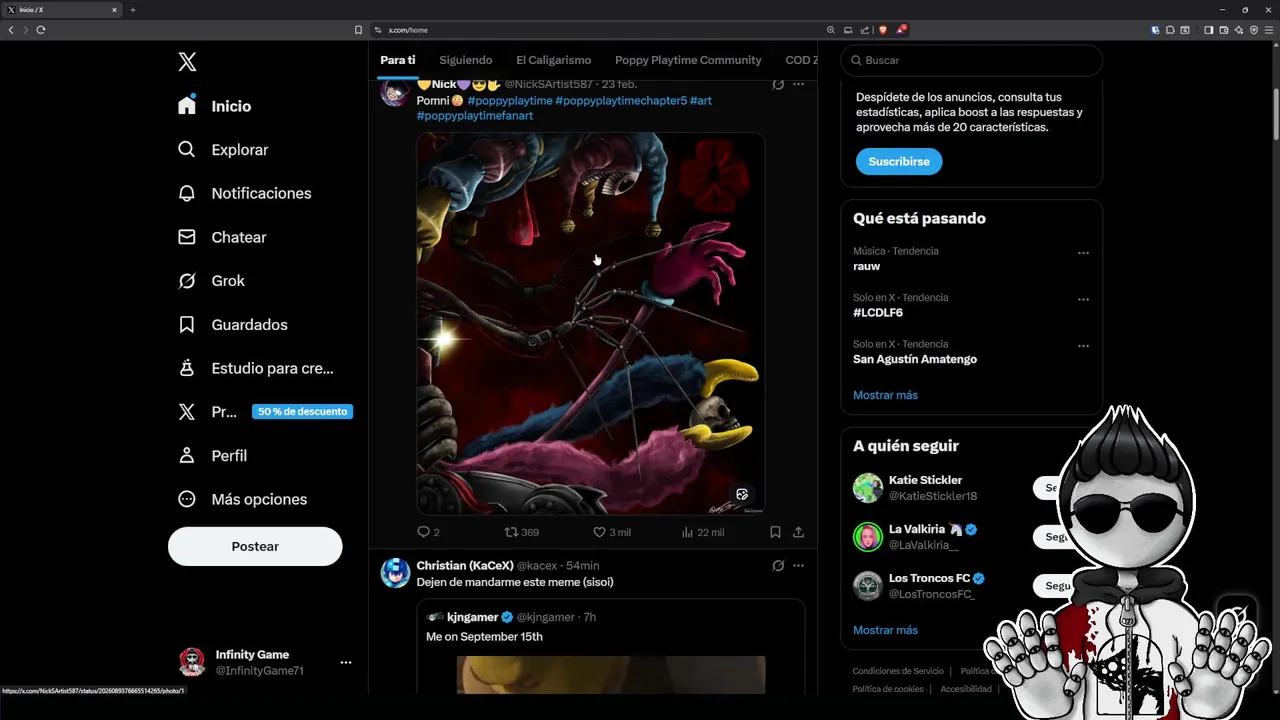
Task: Open the browser hamburger menu
Action: [1269, 30]
